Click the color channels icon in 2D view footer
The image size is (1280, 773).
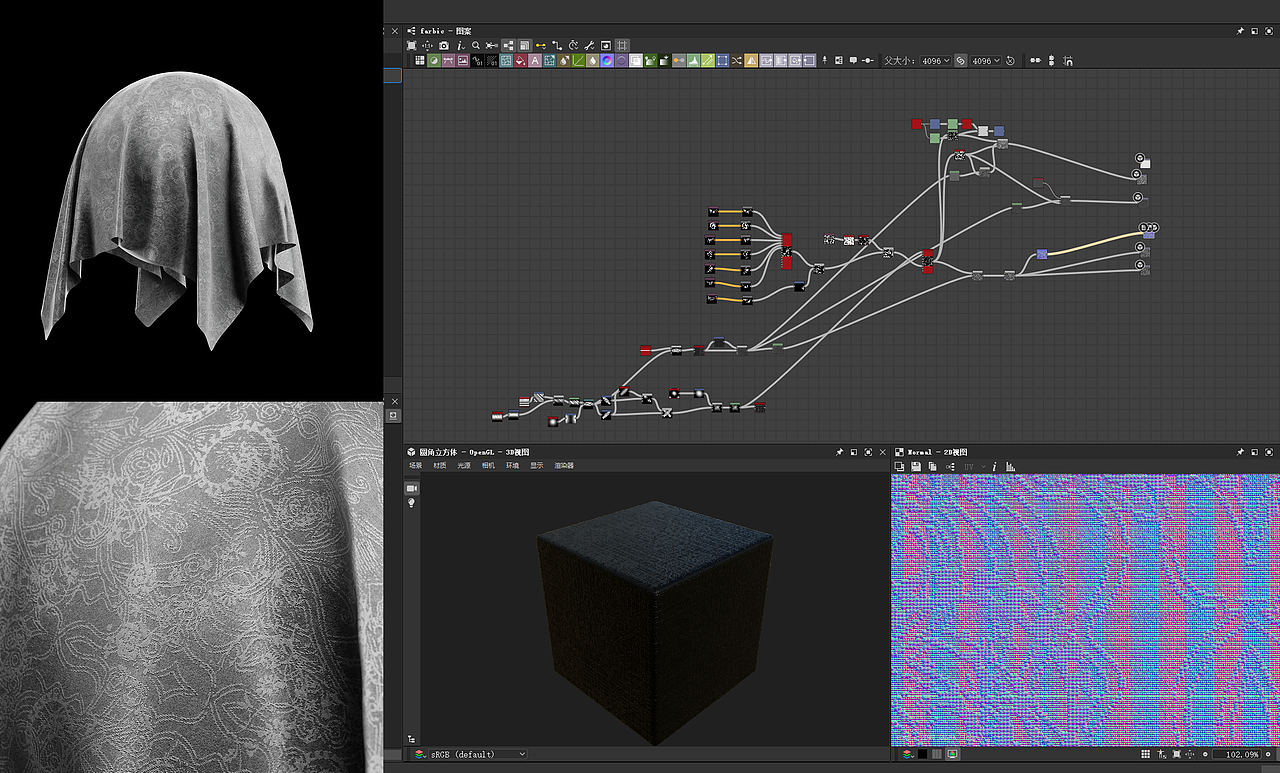click(x=907, y=754)
